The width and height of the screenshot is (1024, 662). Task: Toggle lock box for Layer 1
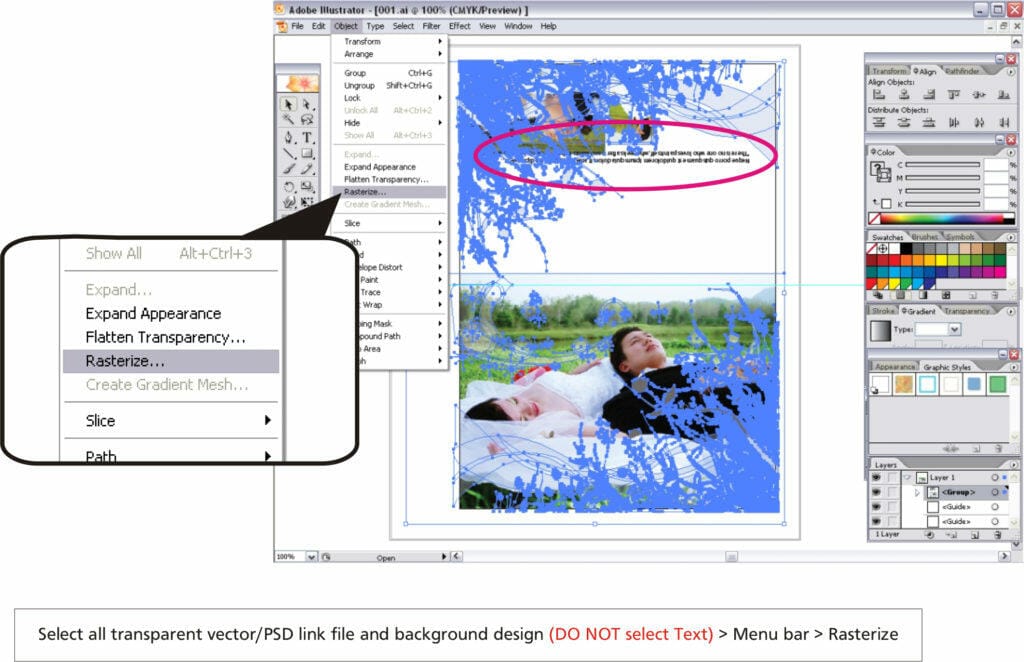coord(892,478)
